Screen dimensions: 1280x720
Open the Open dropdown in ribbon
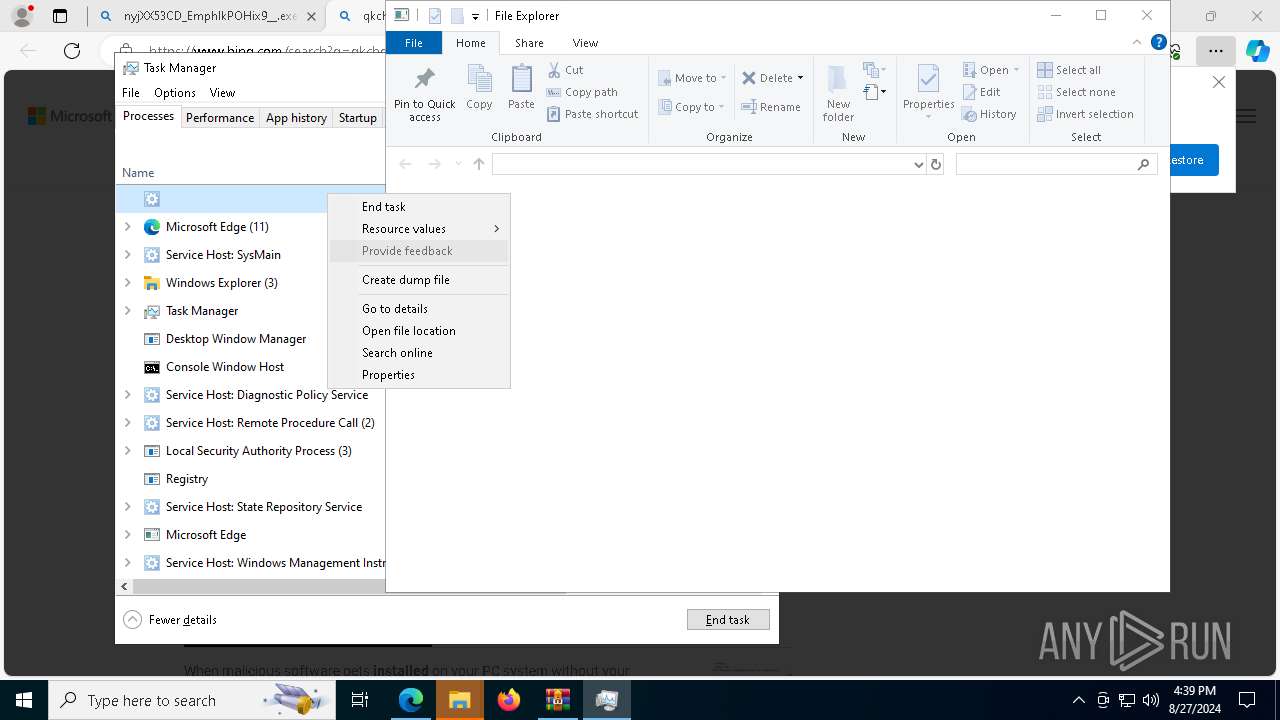(x=991, y=70)
